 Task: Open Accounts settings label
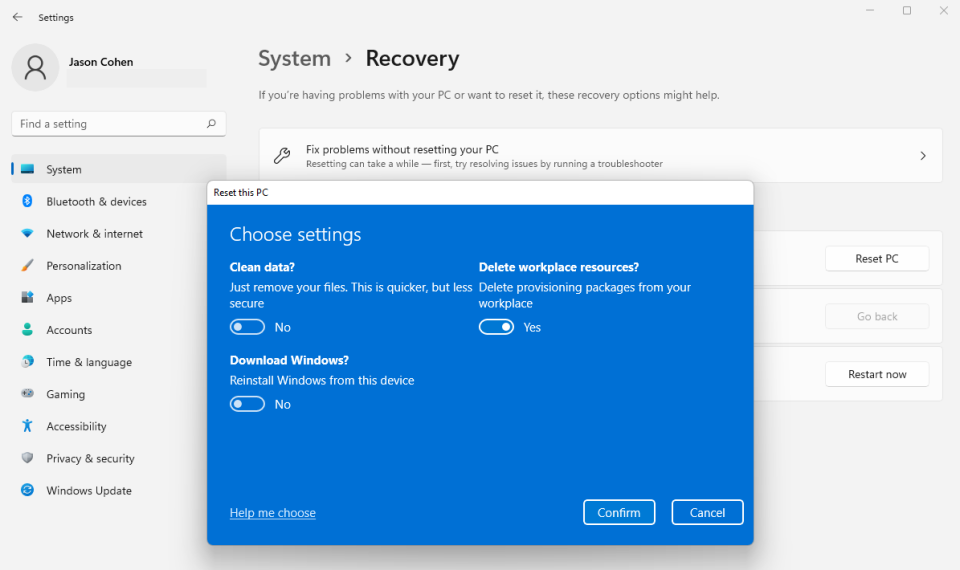[69, 330]
